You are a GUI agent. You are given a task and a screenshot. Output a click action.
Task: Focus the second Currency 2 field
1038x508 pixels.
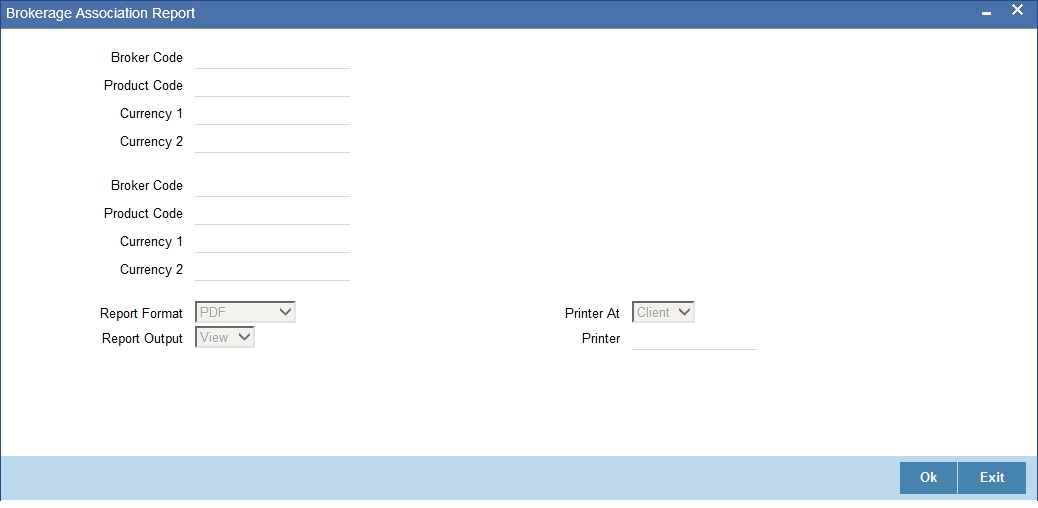click(272, 270)
